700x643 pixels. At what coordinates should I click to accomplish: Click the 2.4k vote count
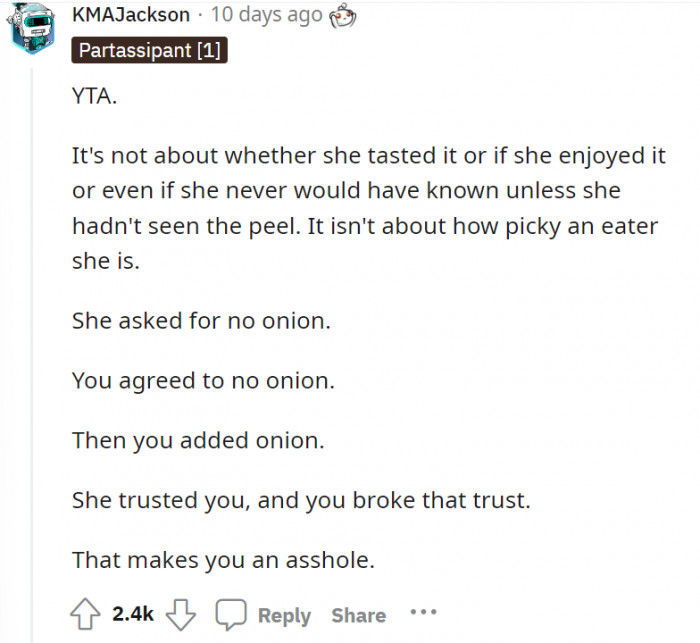coord(133,614)
